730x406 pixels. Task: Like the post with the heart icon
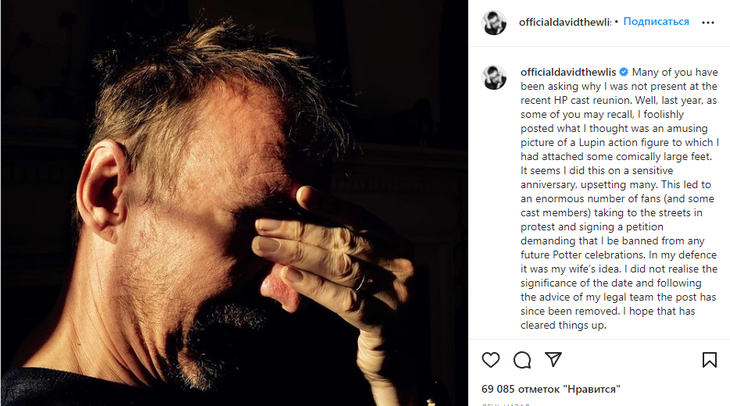point(491,360)
